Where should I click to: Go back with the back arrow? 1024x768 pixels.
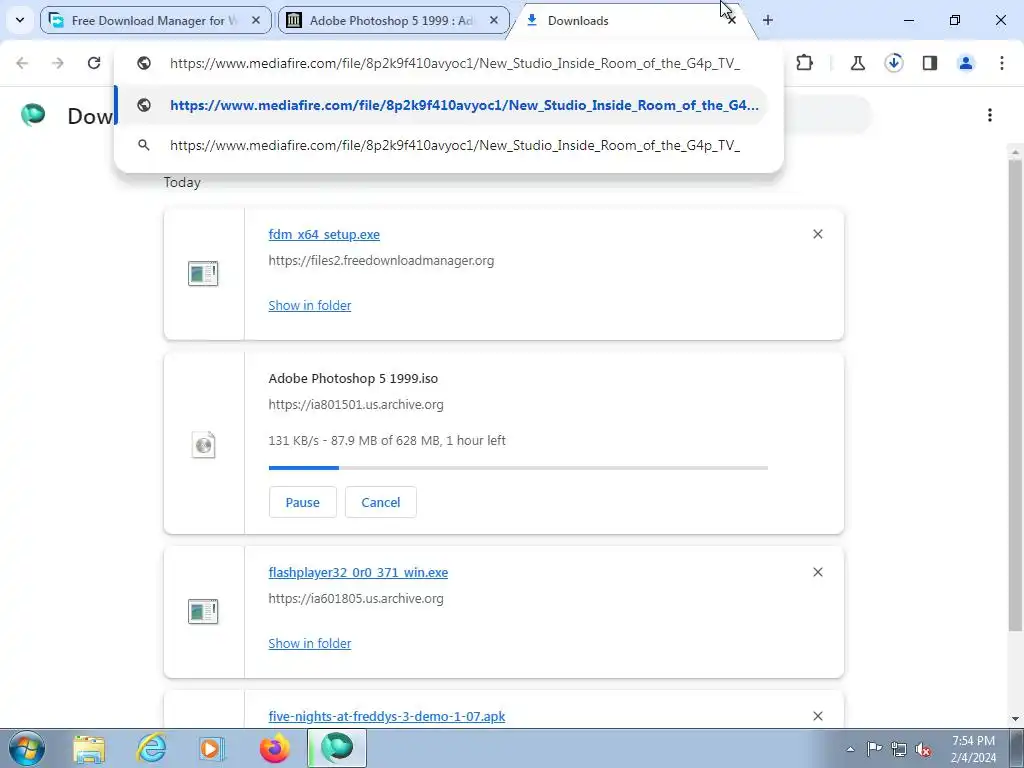(x=22, y=63)
